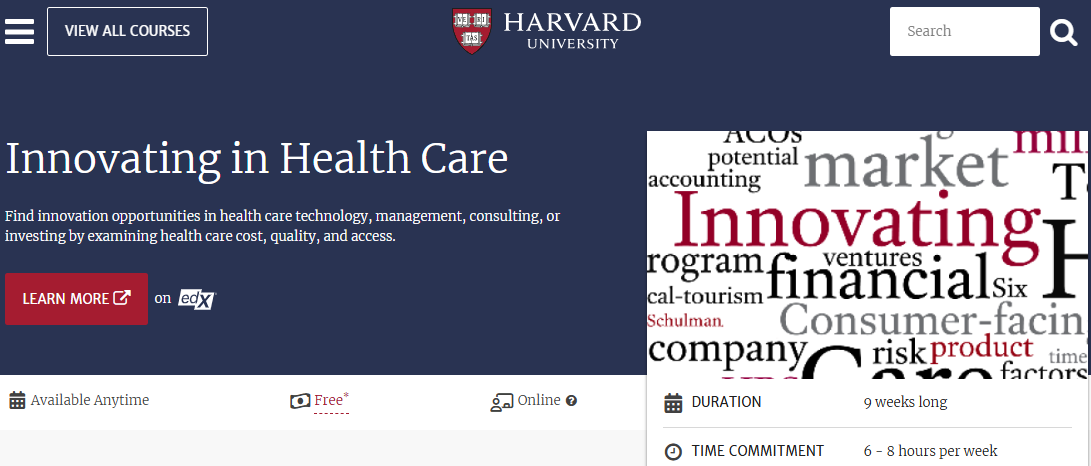The image size is (1091, 466).
Task: Go to the Harvard University shield logo
Action: coord(472,31)
